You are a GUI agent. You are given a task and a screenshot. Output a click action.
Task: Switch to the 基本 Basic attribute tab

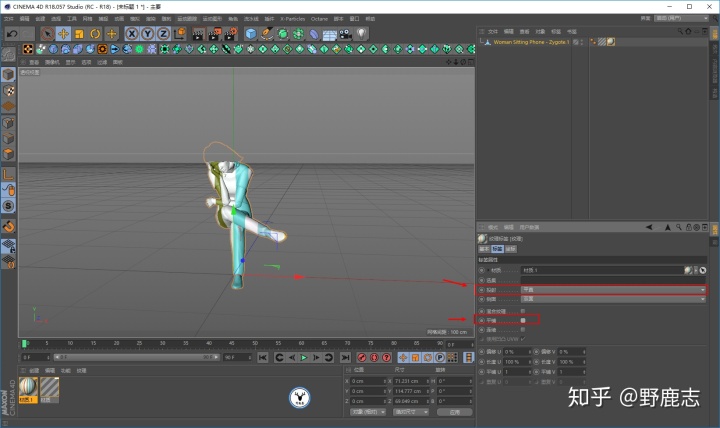(484, 249)
